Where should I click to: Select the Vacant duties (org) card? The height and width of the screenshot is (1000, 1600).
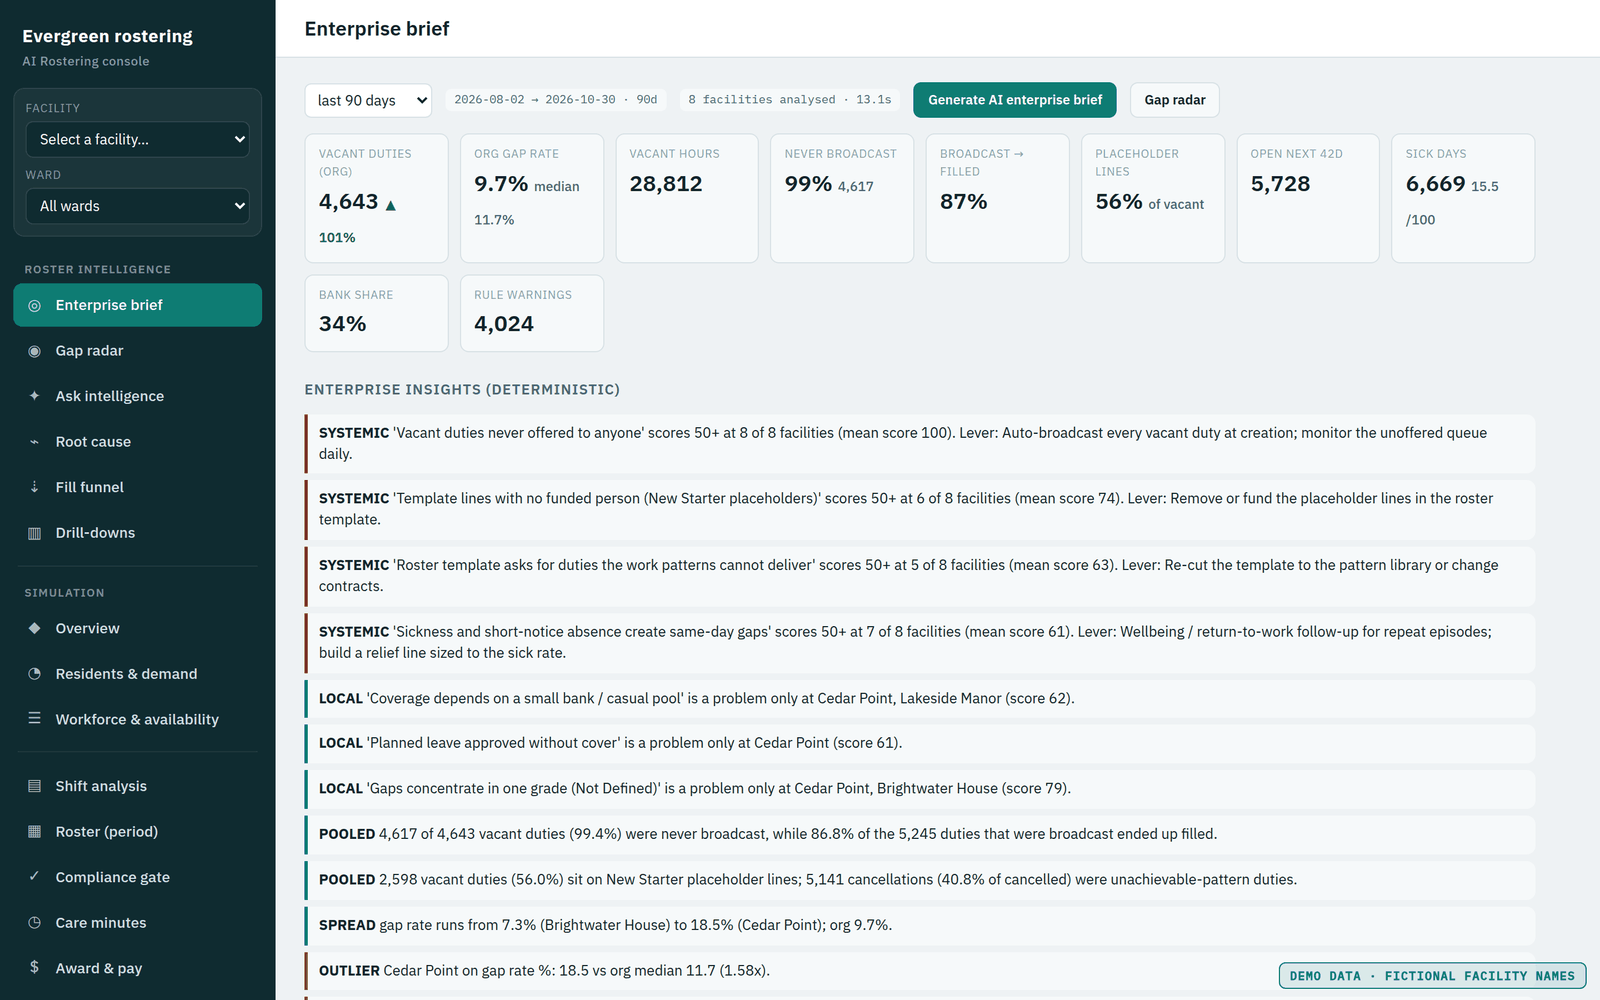[x=376, y=198]
